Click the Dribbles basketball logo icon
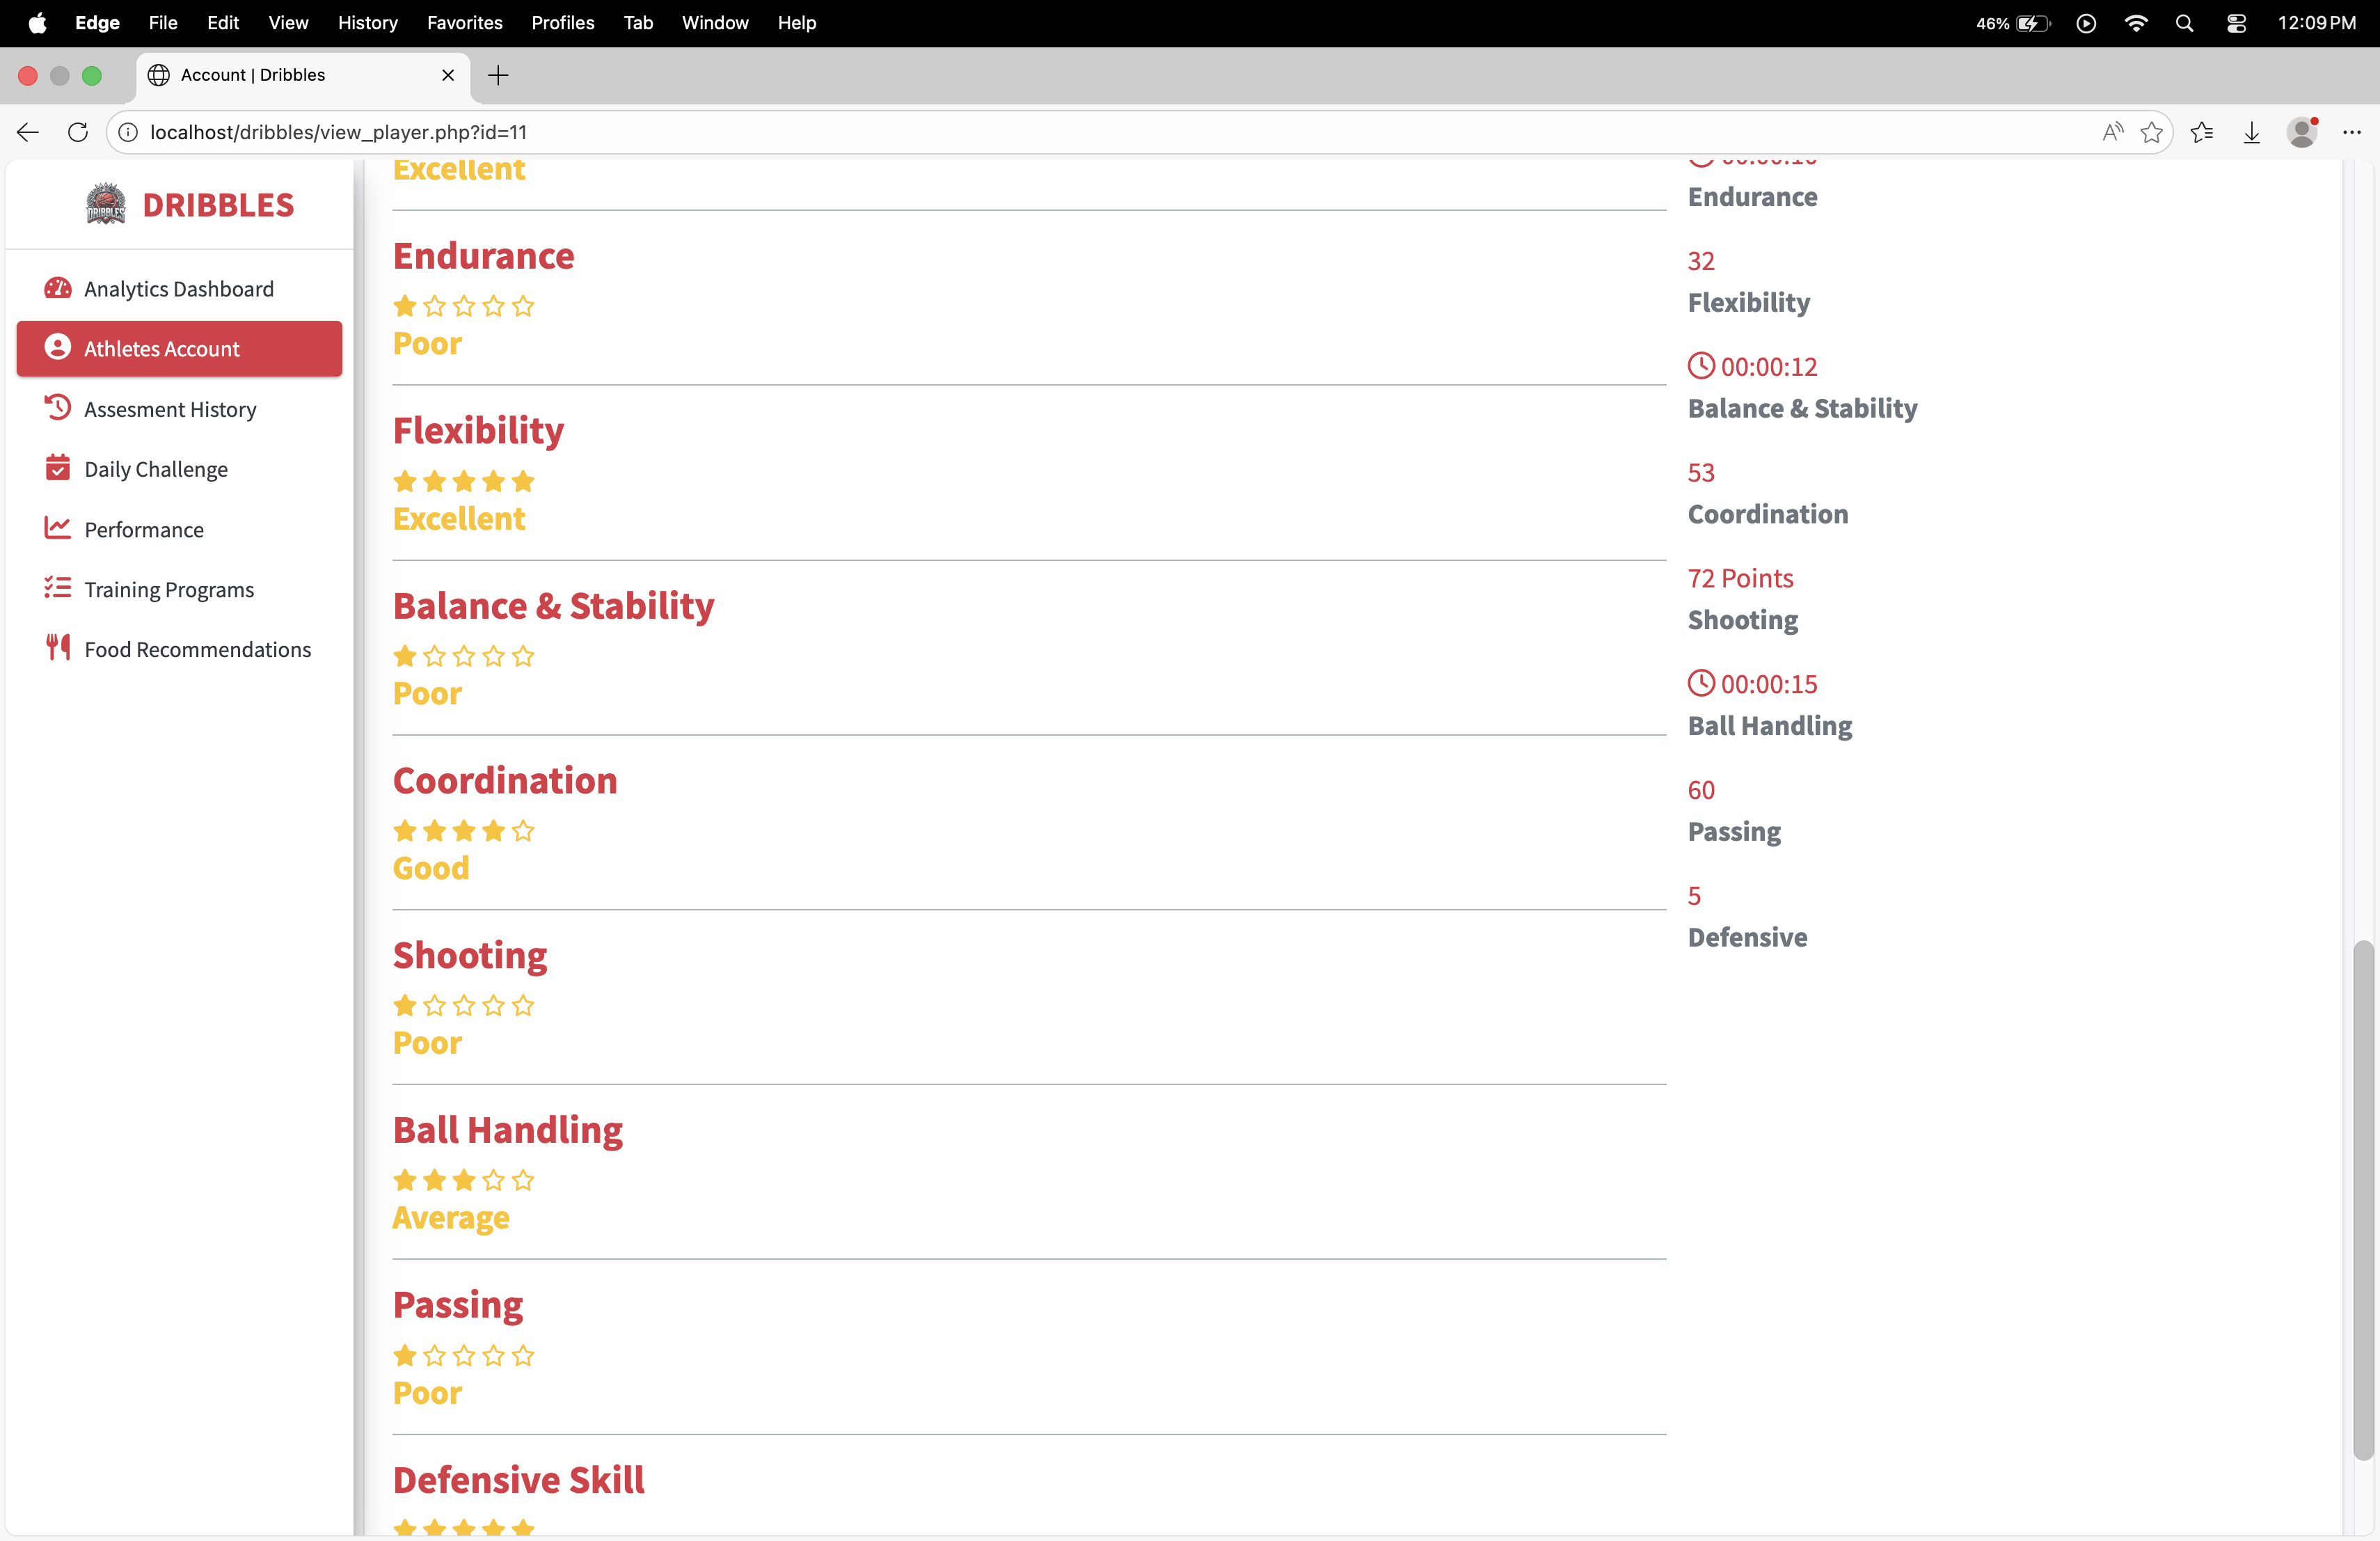 tap(105, 204)
